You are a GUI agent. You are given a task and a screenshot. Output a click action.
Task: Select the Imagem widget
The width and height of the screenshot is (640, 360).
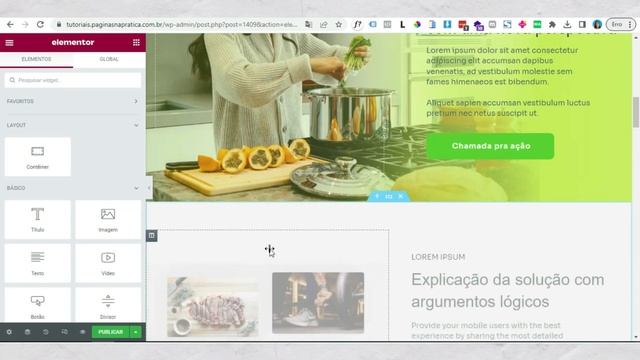(x=108, y=220)
